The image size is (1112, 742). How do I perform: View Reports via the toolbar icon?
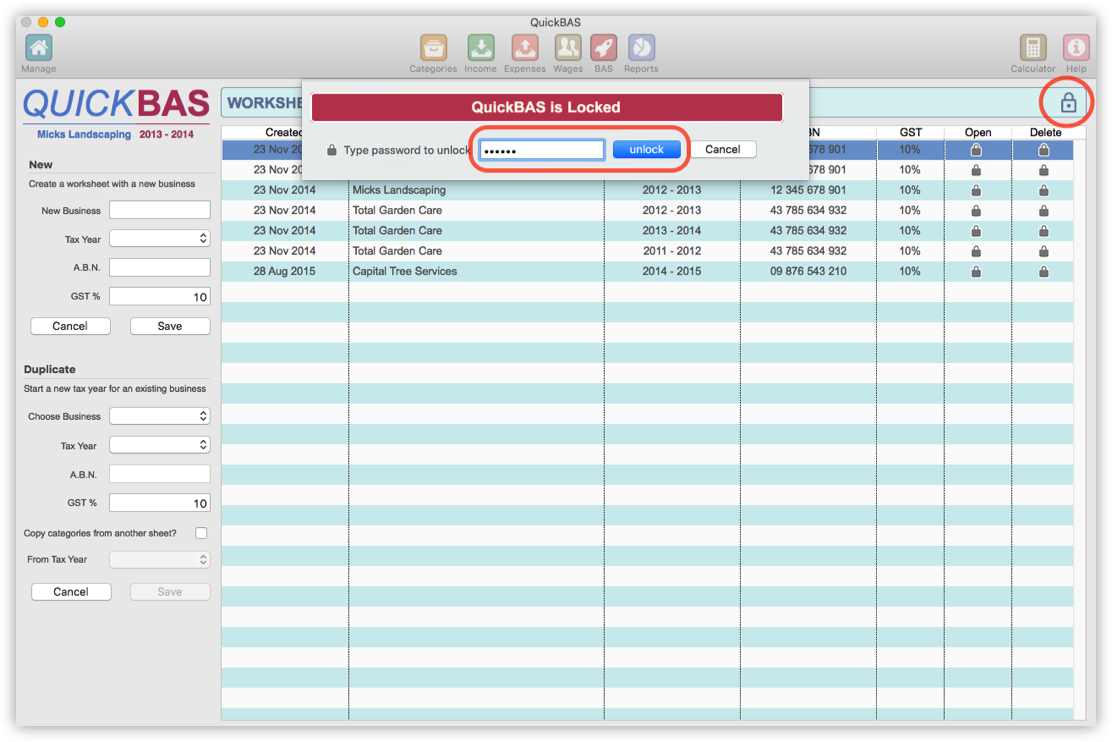point(641,46)
